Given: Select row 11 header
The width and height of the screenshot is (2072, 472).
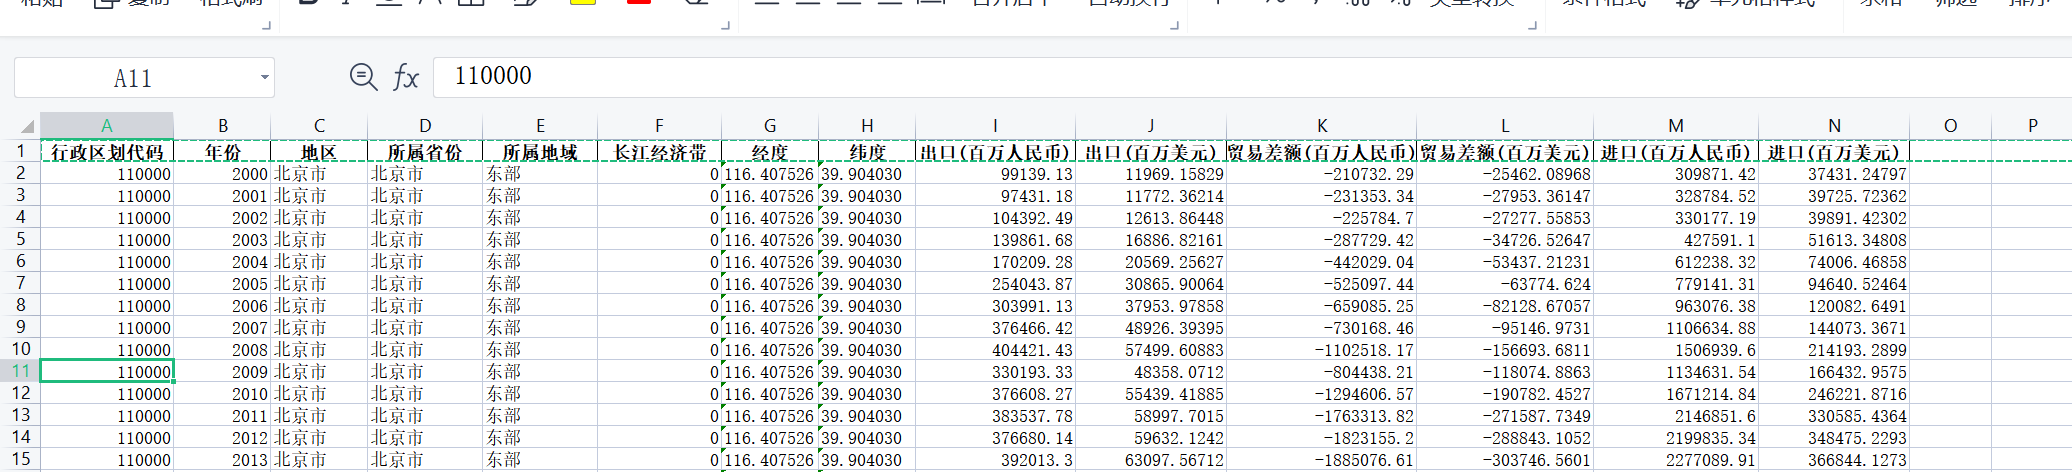Looking at the screenshot, I should point(20,371).
